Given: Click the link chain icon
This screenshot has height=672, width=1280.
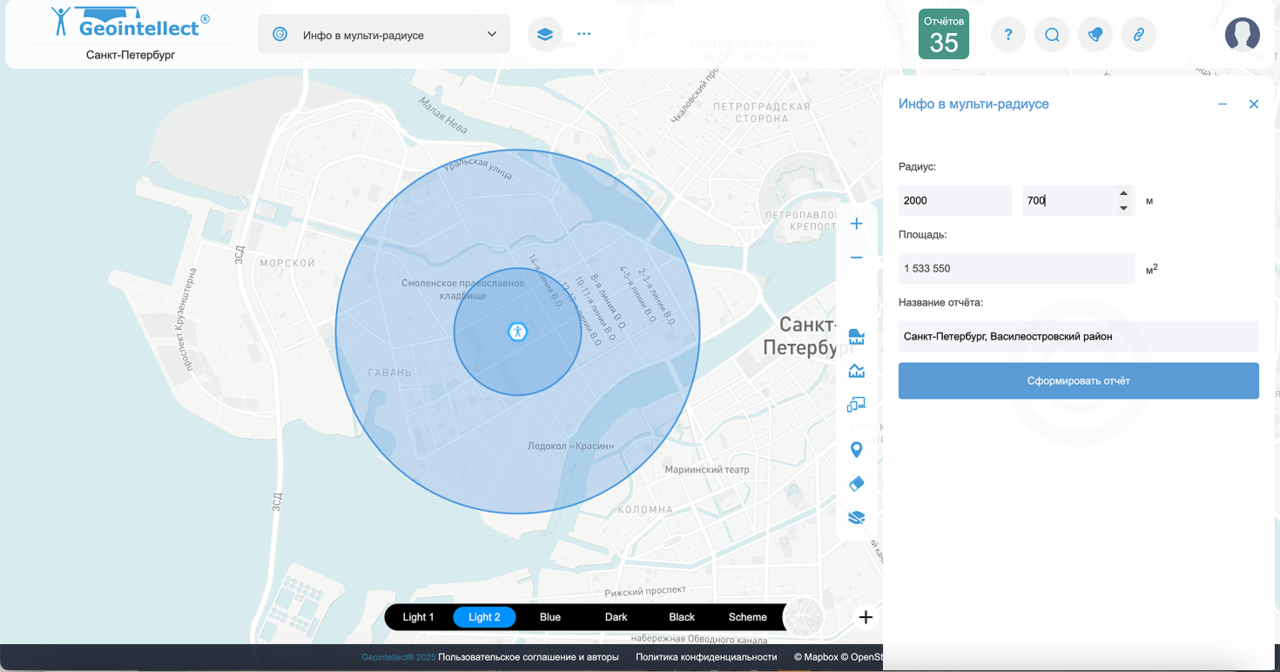Looking at the screenshot, I should [1138, 34].
